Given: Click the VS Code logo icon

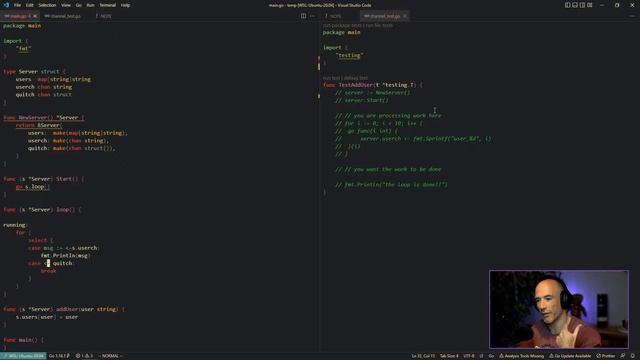Looking at the screenshot, I should coord(6,5).
